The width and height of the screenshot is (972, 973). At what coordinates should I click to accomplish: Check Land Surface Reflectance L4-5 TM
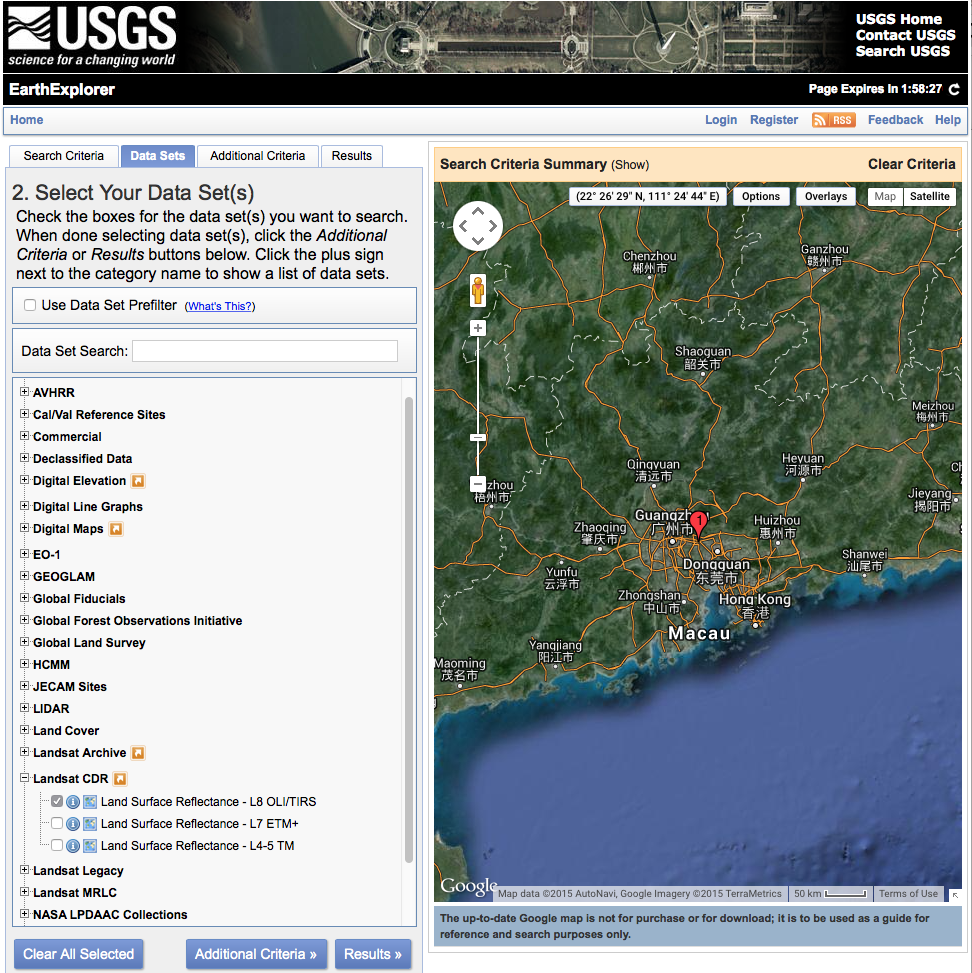(x=56, y=845)
